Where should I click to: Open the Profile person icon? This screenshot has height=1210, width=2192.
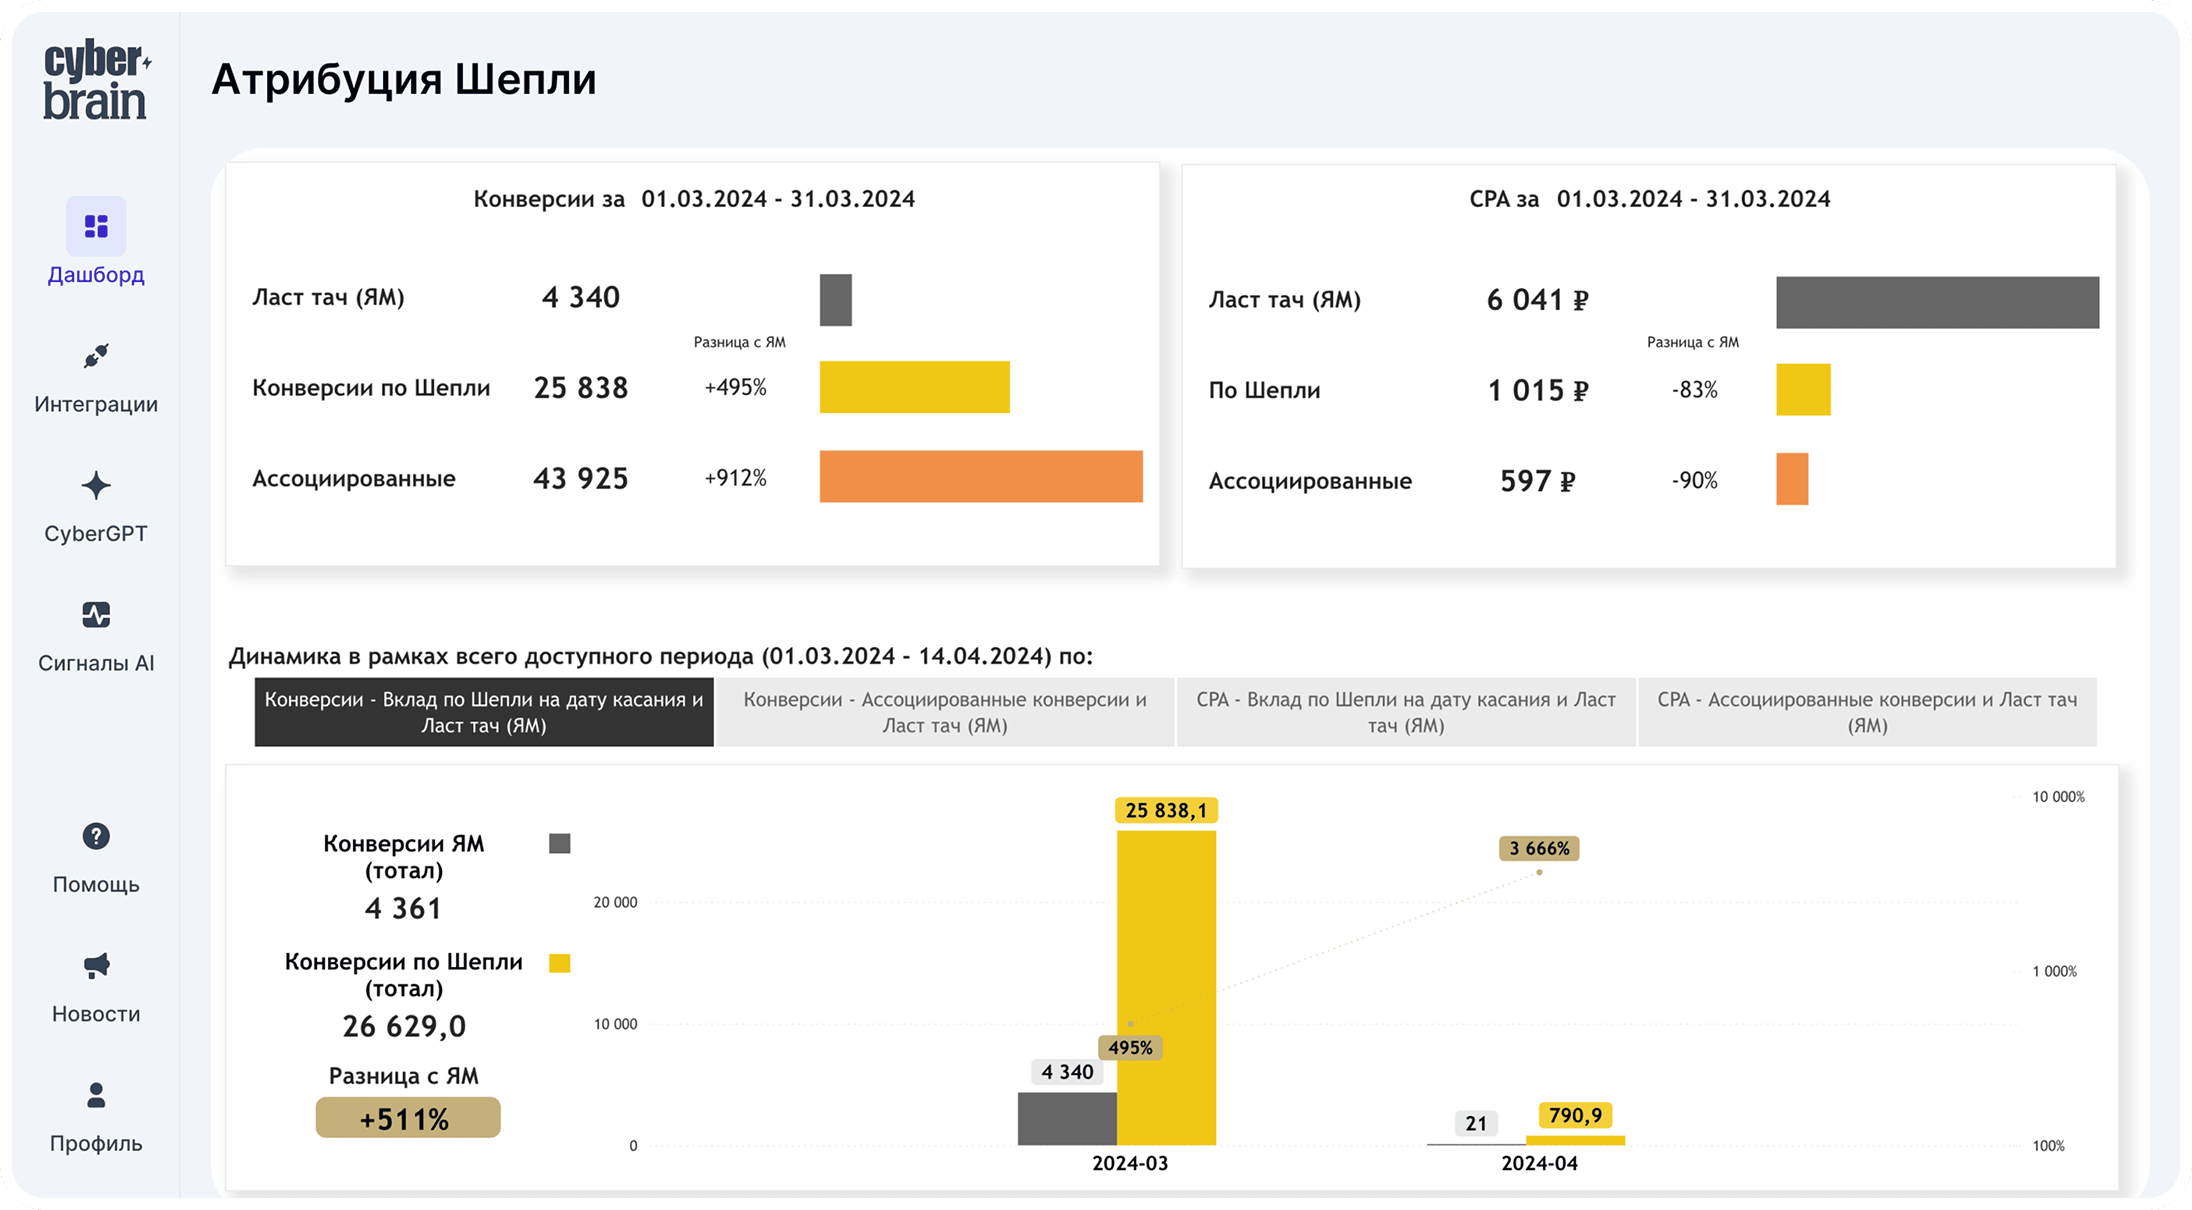click(x=96, y=1095)
